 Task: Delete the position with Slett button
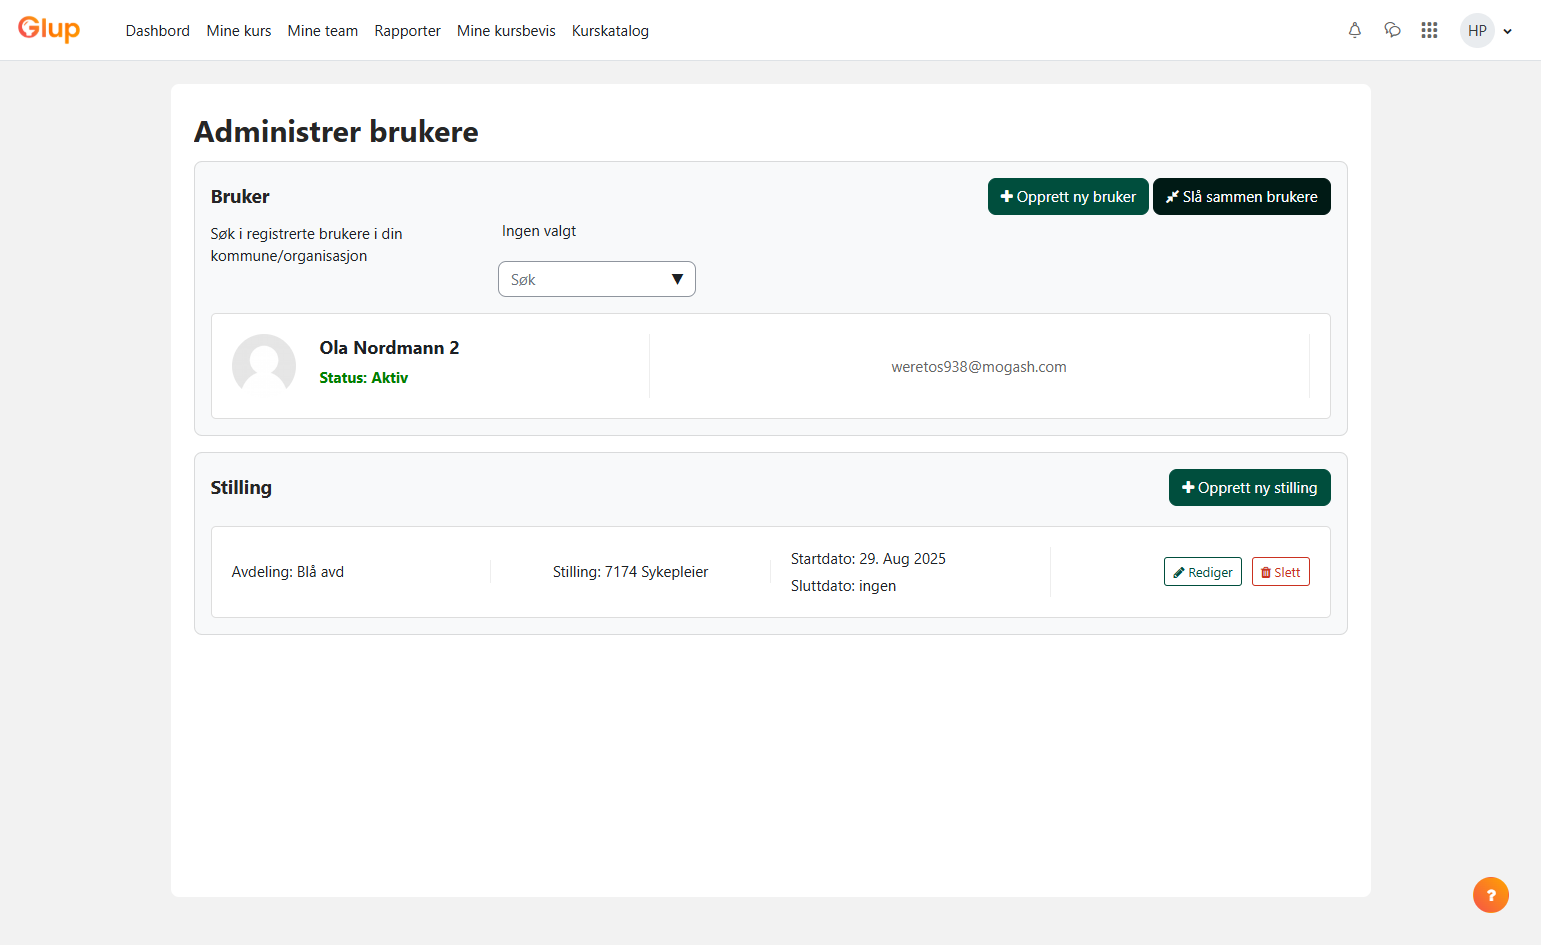pyautogui.click(x=1281, y=572)
